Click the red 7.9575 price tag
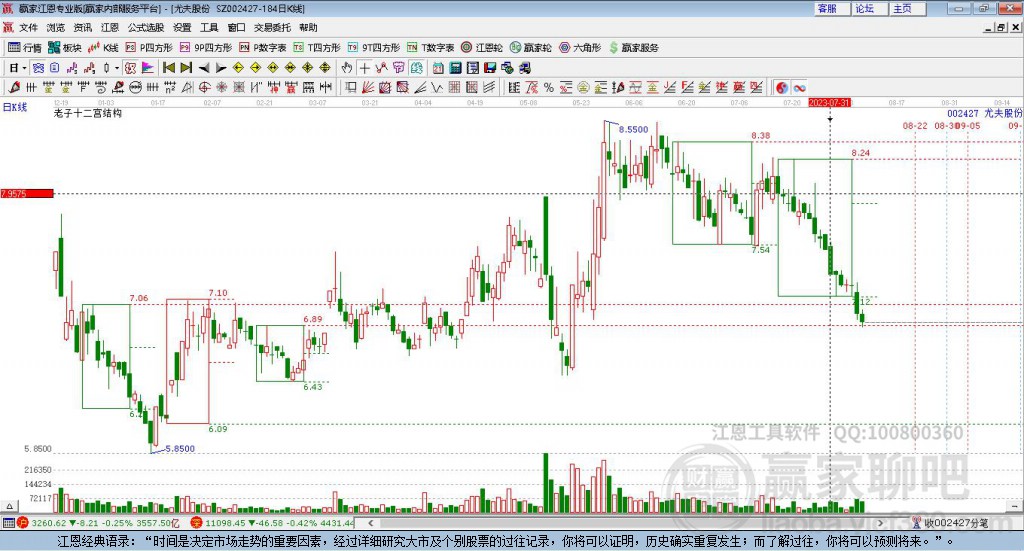 click(x=27, y=193)
